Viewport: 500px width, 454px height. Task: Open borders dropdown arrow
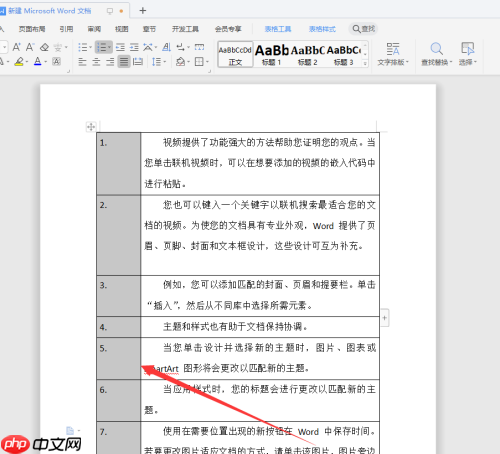tap(207, 62)
